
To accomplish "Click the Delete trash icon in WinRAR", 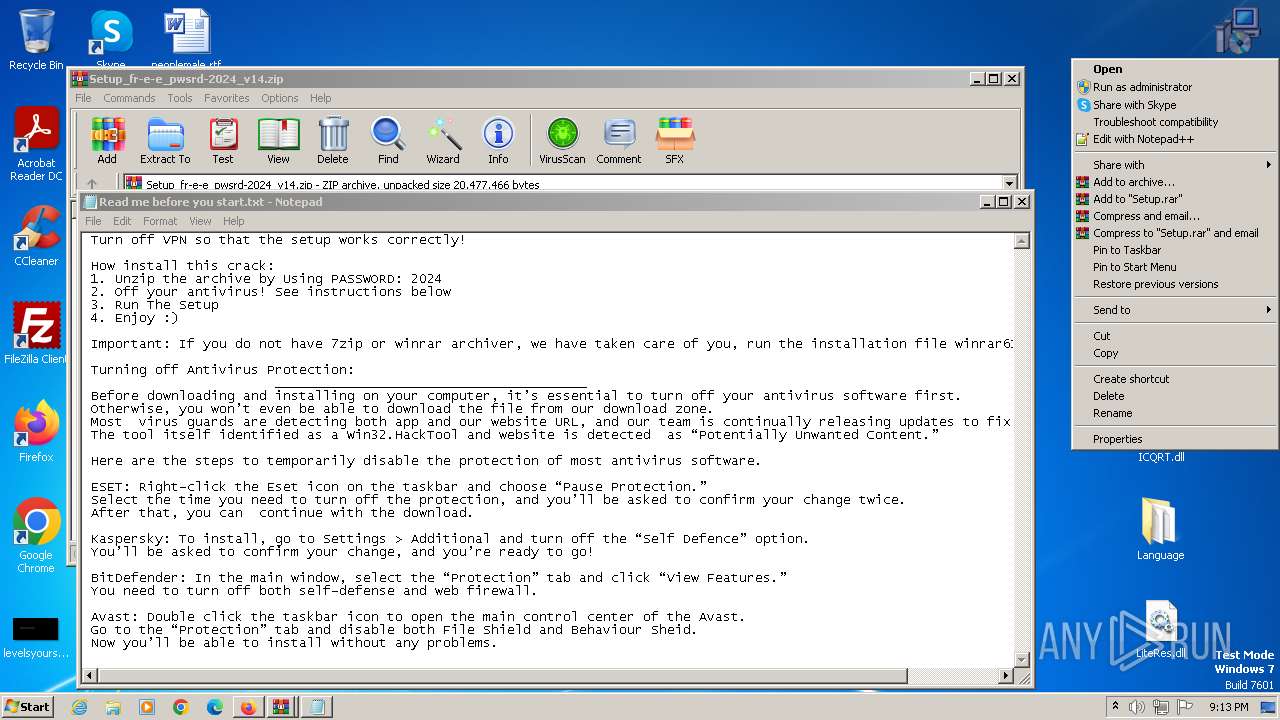I will pos(333,140).
